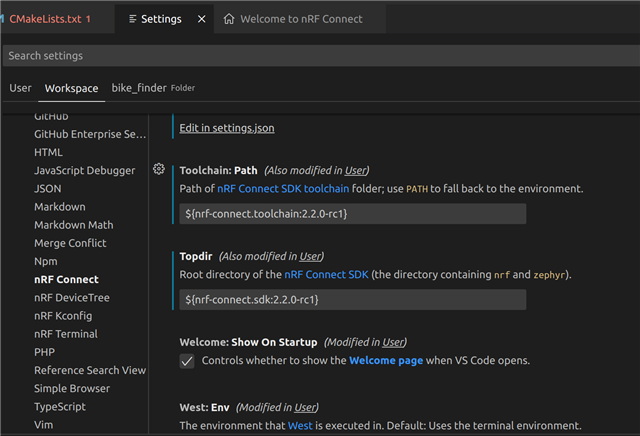Select Markdown Math in settings tree
Viewport: 640px width, 436px height.
point(74,225)
